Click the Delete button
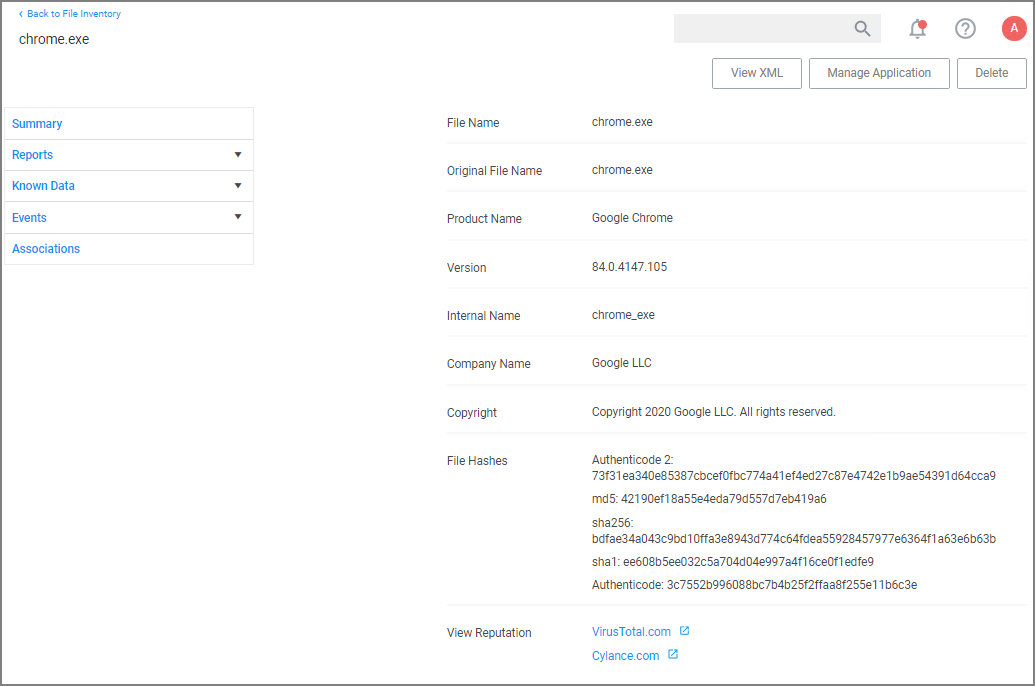The image size is (1035, 686). click(991, 72)
